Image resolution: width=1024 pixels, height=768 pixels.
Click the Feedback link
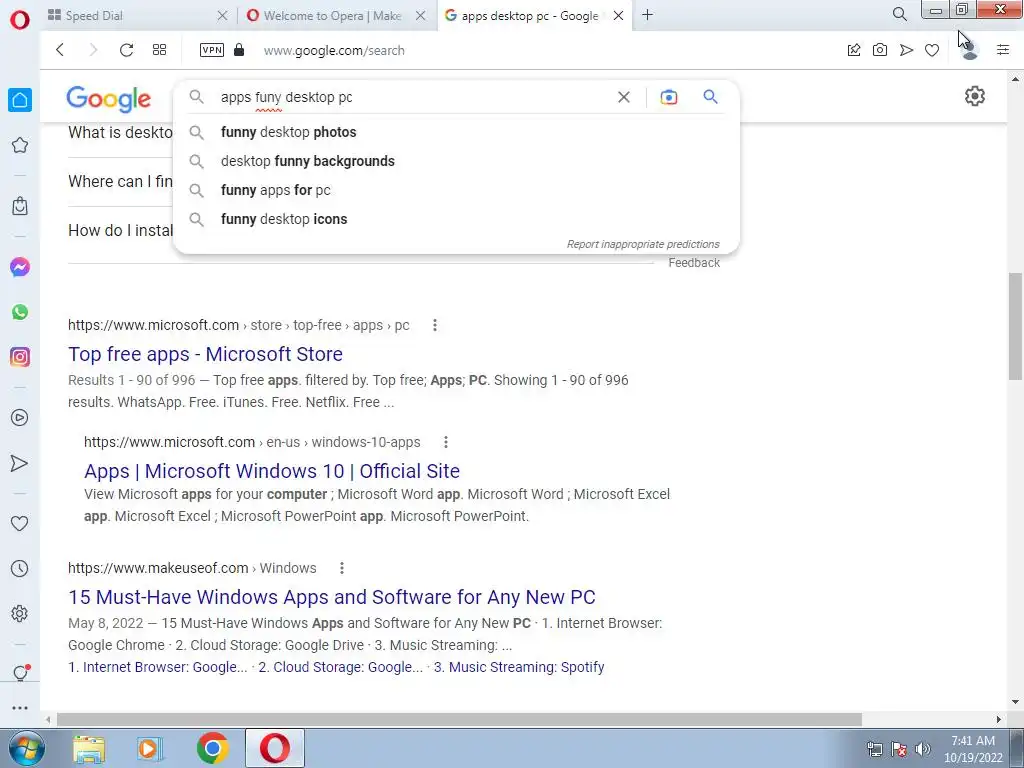[x=694, y=263]
